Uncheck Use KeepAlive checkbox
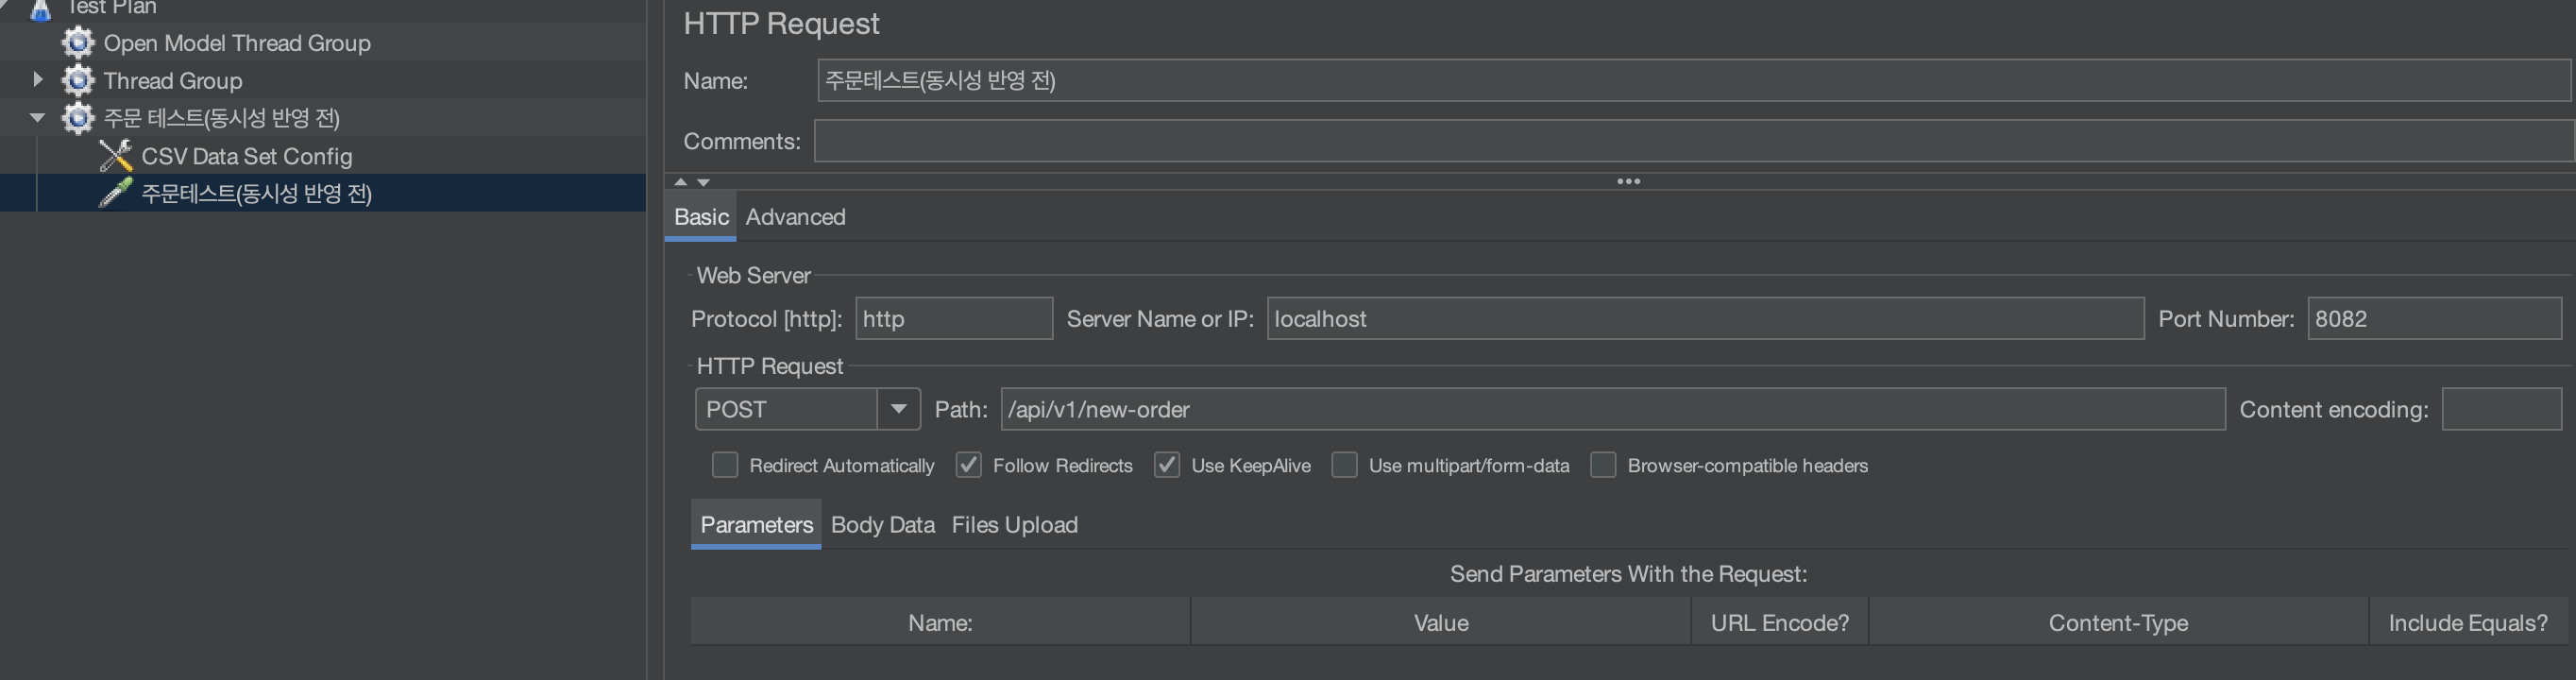2576x680 pixels. 1167,465
